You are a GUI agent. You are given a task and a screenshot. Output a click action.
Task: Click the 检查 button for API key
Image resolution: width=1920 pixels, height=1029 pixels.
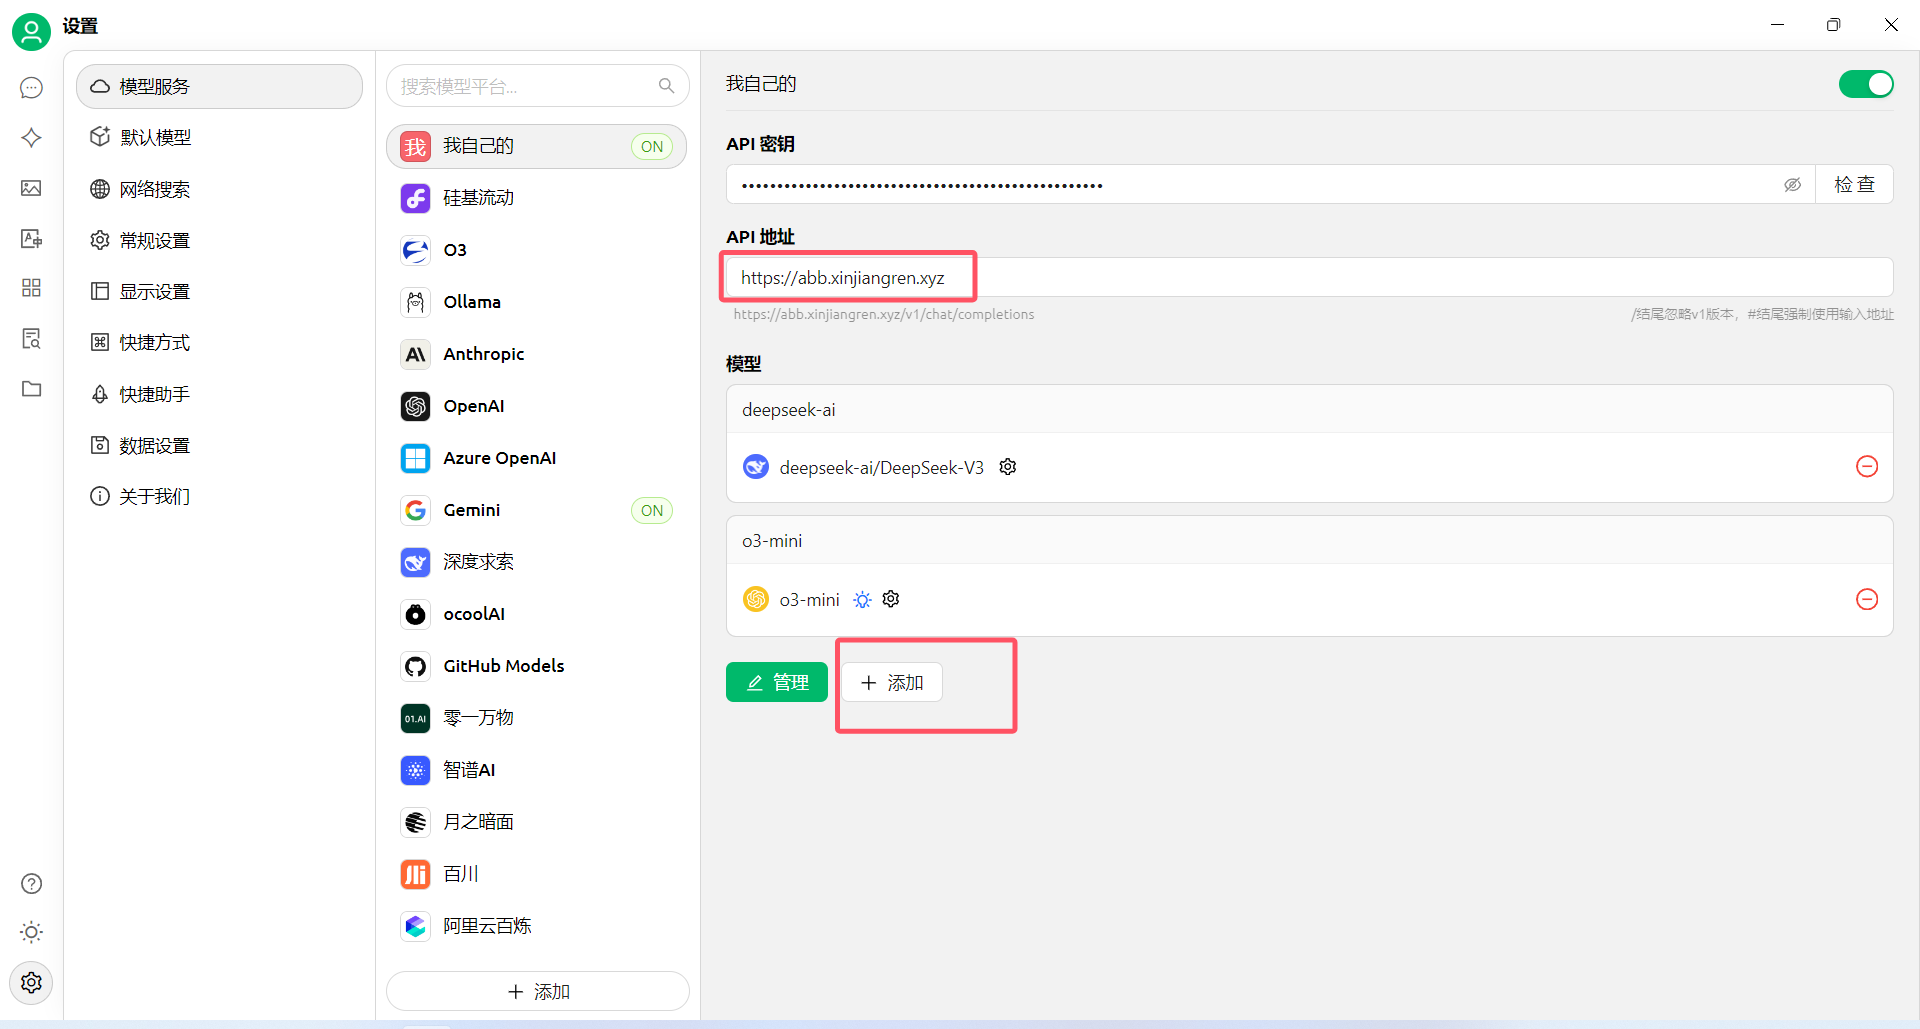pyautogui.click(x=1854, y=185)
